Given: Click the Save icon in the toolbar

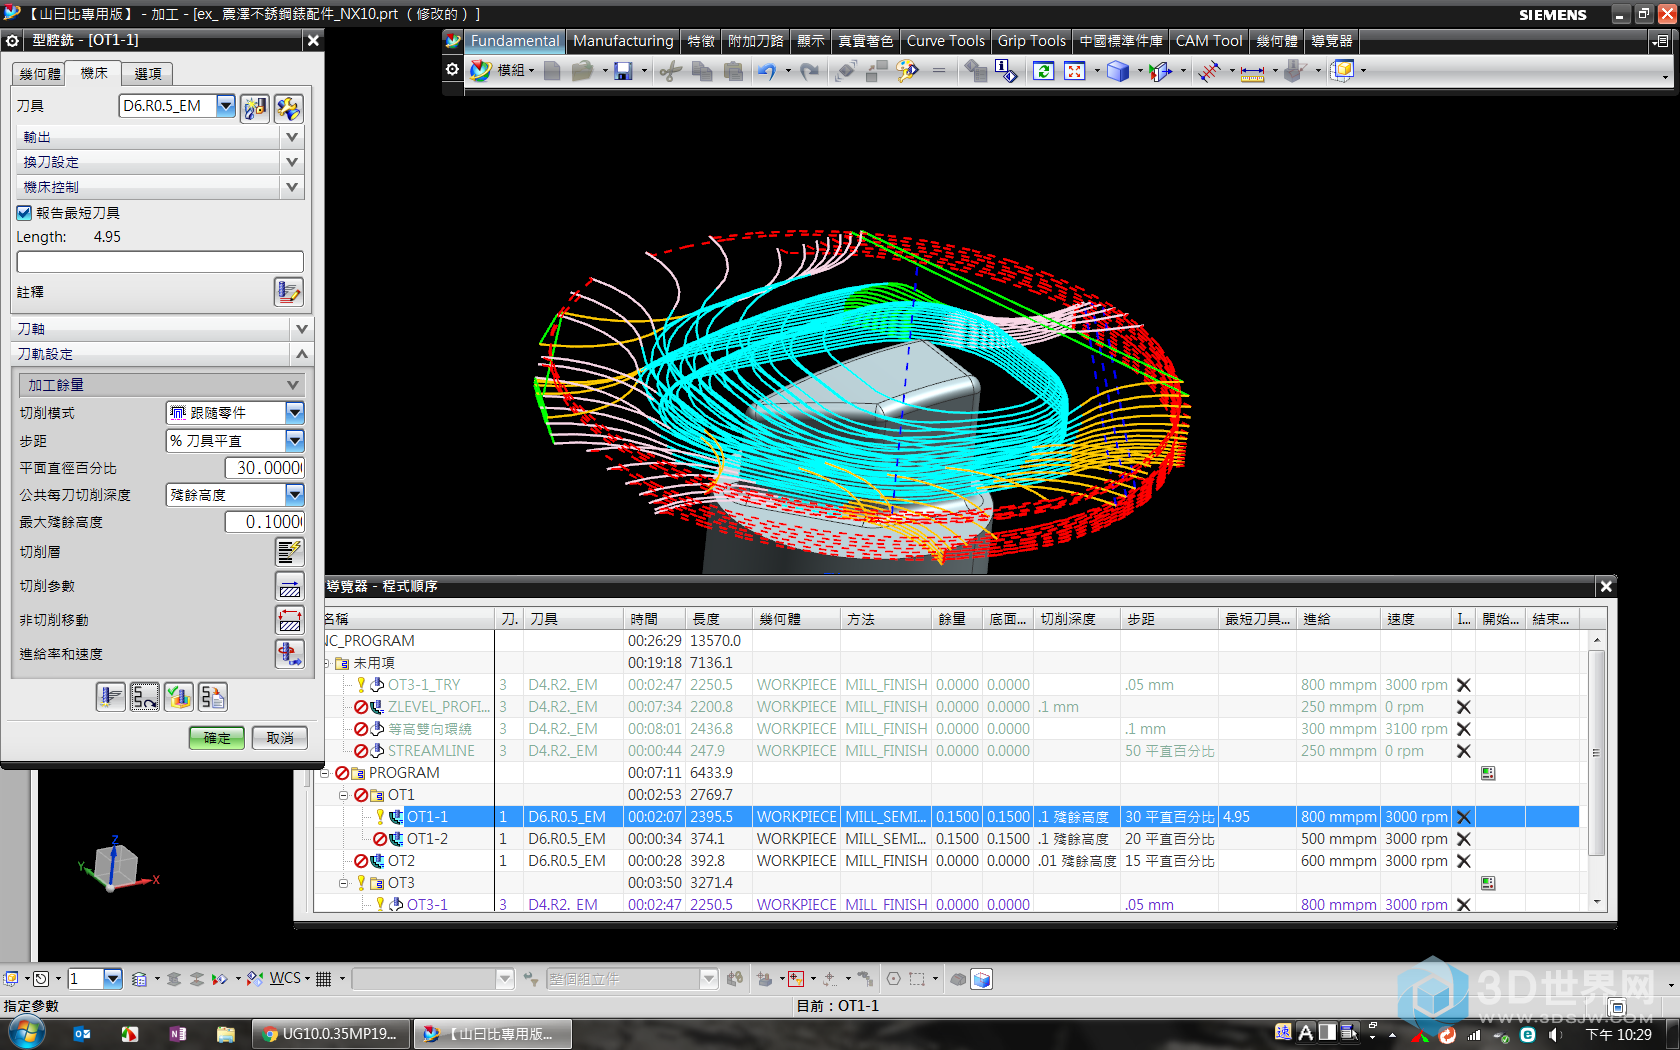Looking at the screenshot, I should (x=624, y=71).
